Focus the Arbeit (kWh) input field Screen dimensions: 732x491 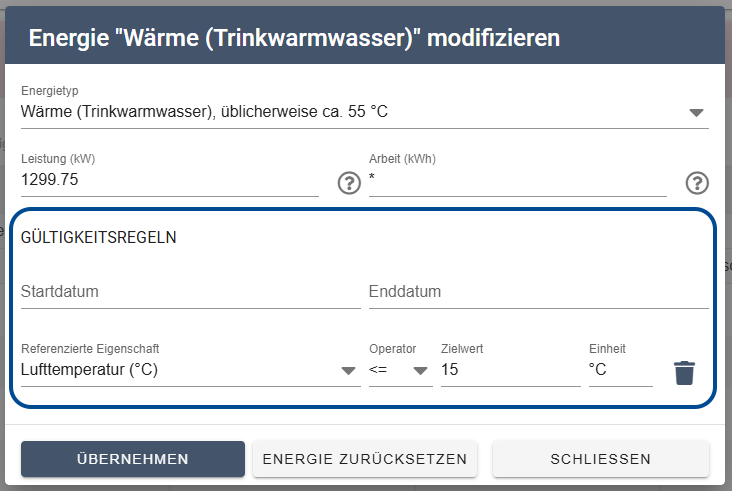(516, 180)
